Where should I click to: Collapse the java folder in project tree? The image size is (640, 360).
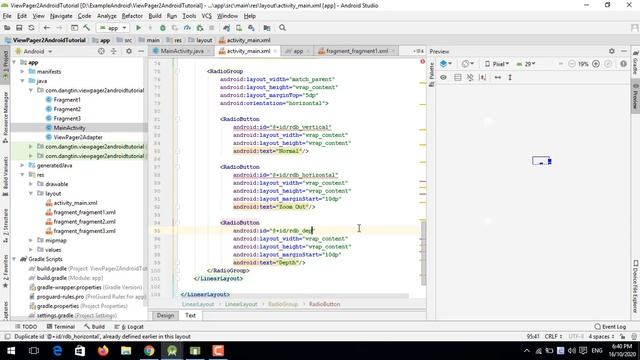[x=22, y=81]
